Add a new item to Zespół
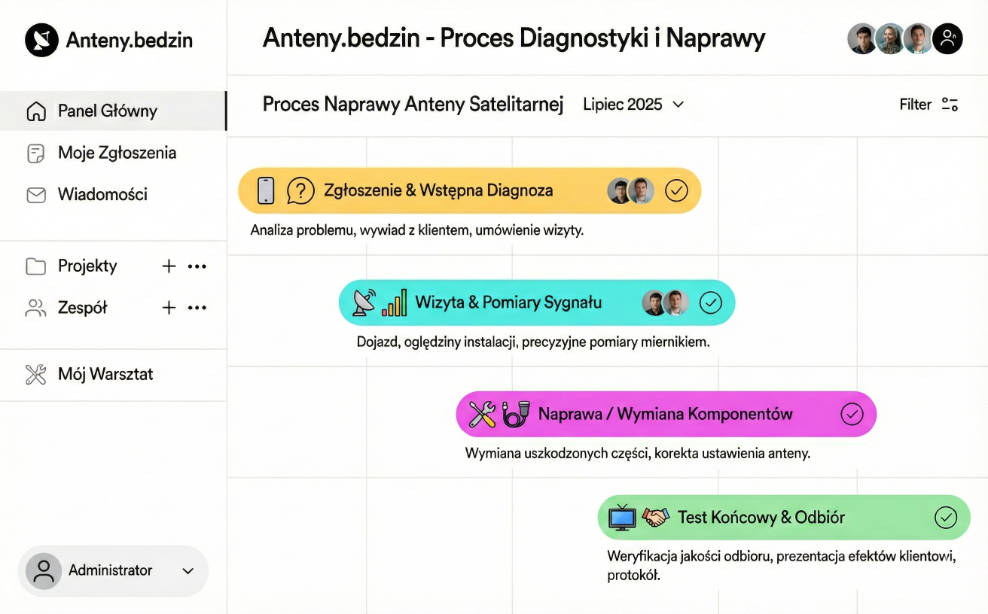Viewport: 988px width, 614px height. 169,308
